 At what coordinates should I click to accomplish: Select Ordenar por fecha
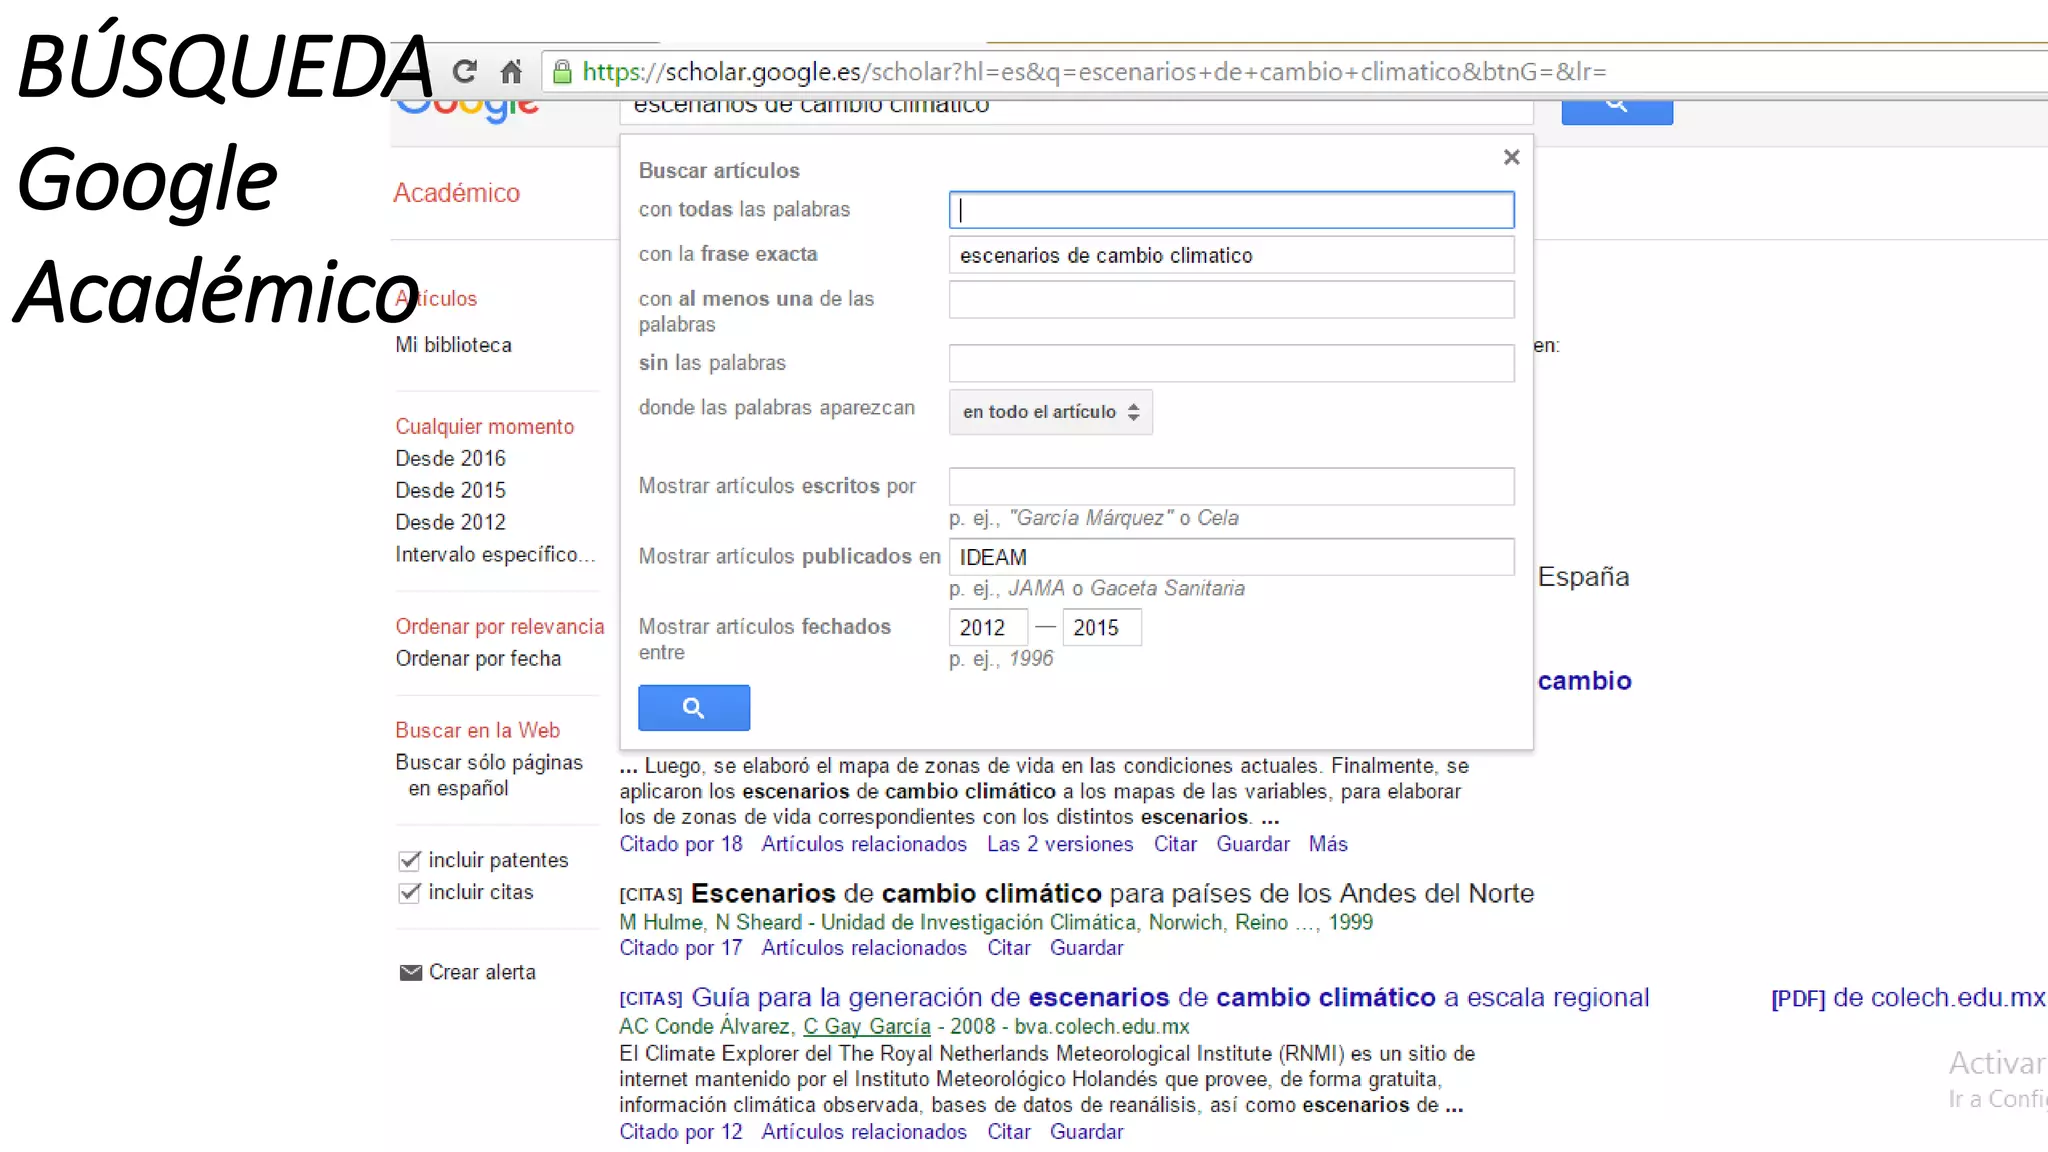478,659
